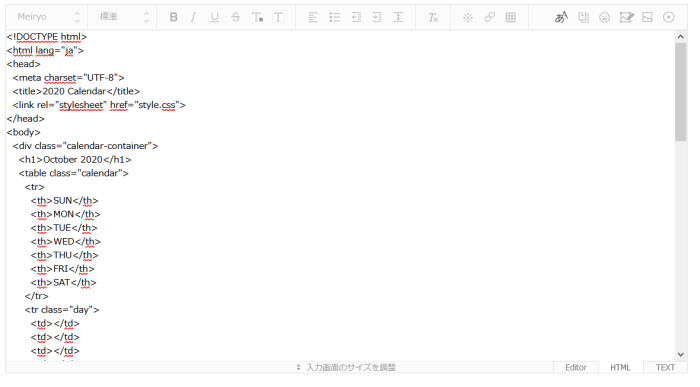Click the <body> tag line
This screenshot has width=700, height=387.
[24, 132]
